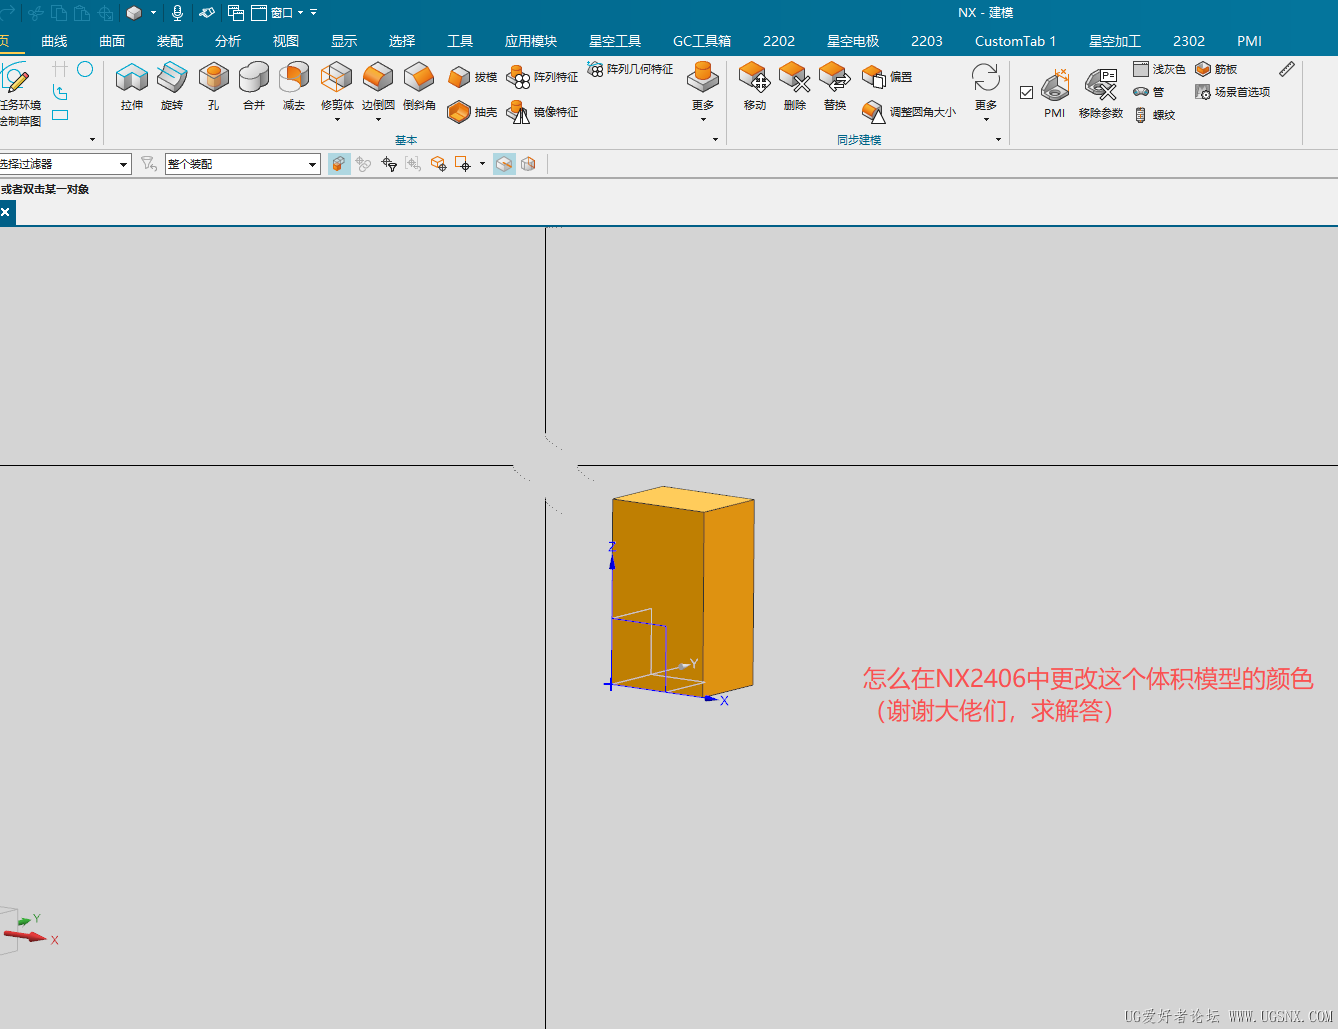The width and height of the screenshot is (1338, 1029).
Task: Select the 替换 (Replace Face) tool
Action: [834, 85]
